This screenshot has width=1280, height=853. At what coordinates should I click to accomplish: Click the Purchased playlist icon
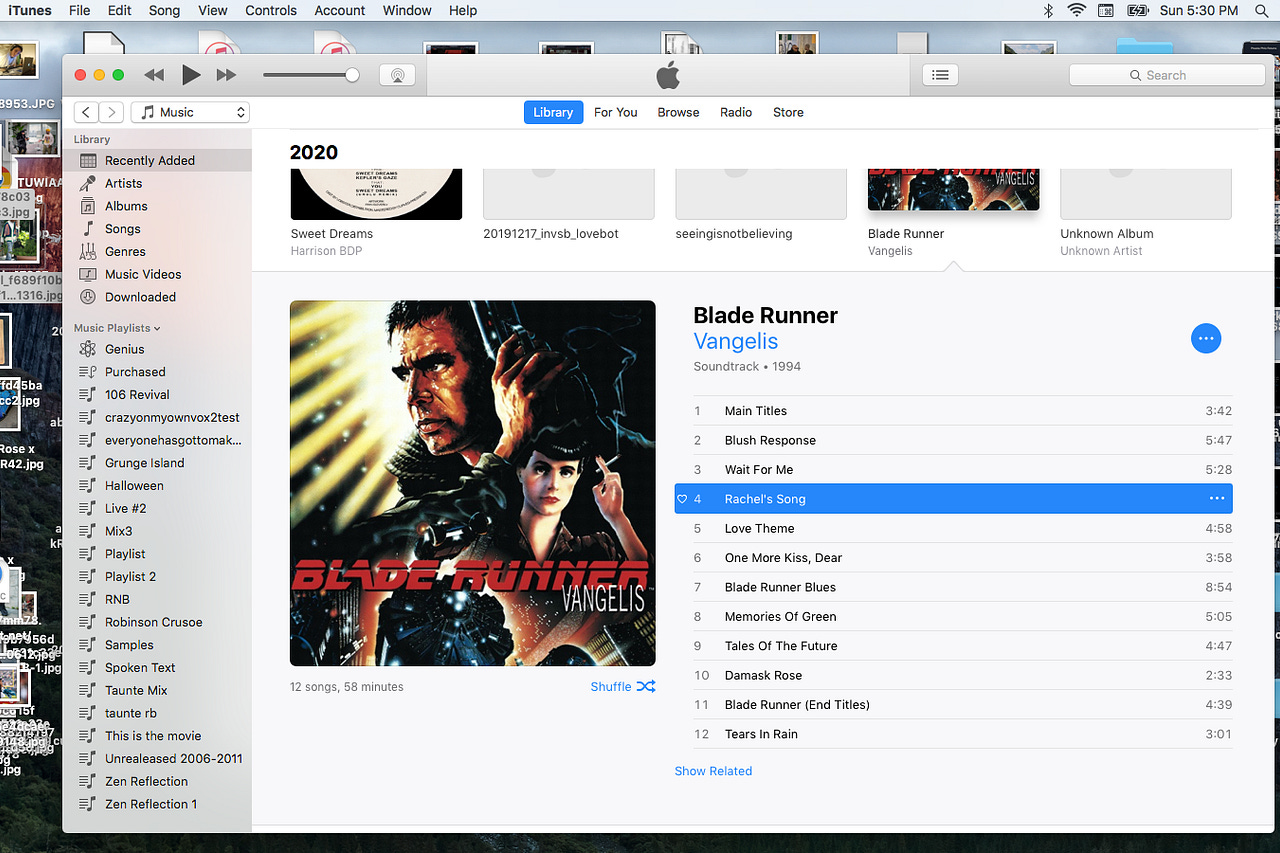(88, 372)
